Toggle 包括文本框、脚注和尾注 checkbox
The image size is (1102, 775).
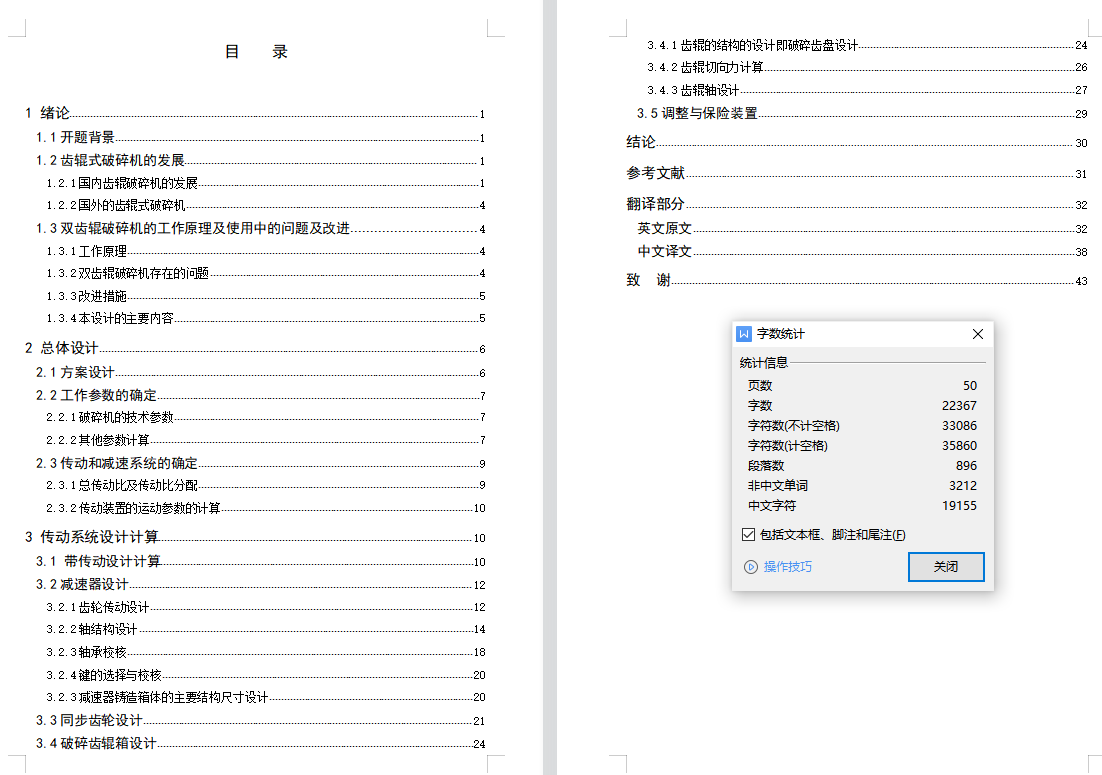[x=749, y=535]
